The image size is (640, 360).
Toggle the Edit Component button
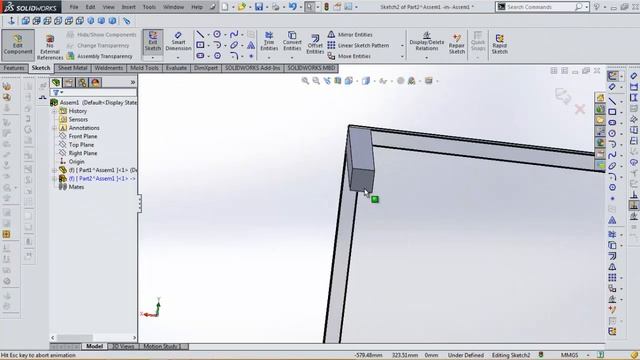pos(18,44)
